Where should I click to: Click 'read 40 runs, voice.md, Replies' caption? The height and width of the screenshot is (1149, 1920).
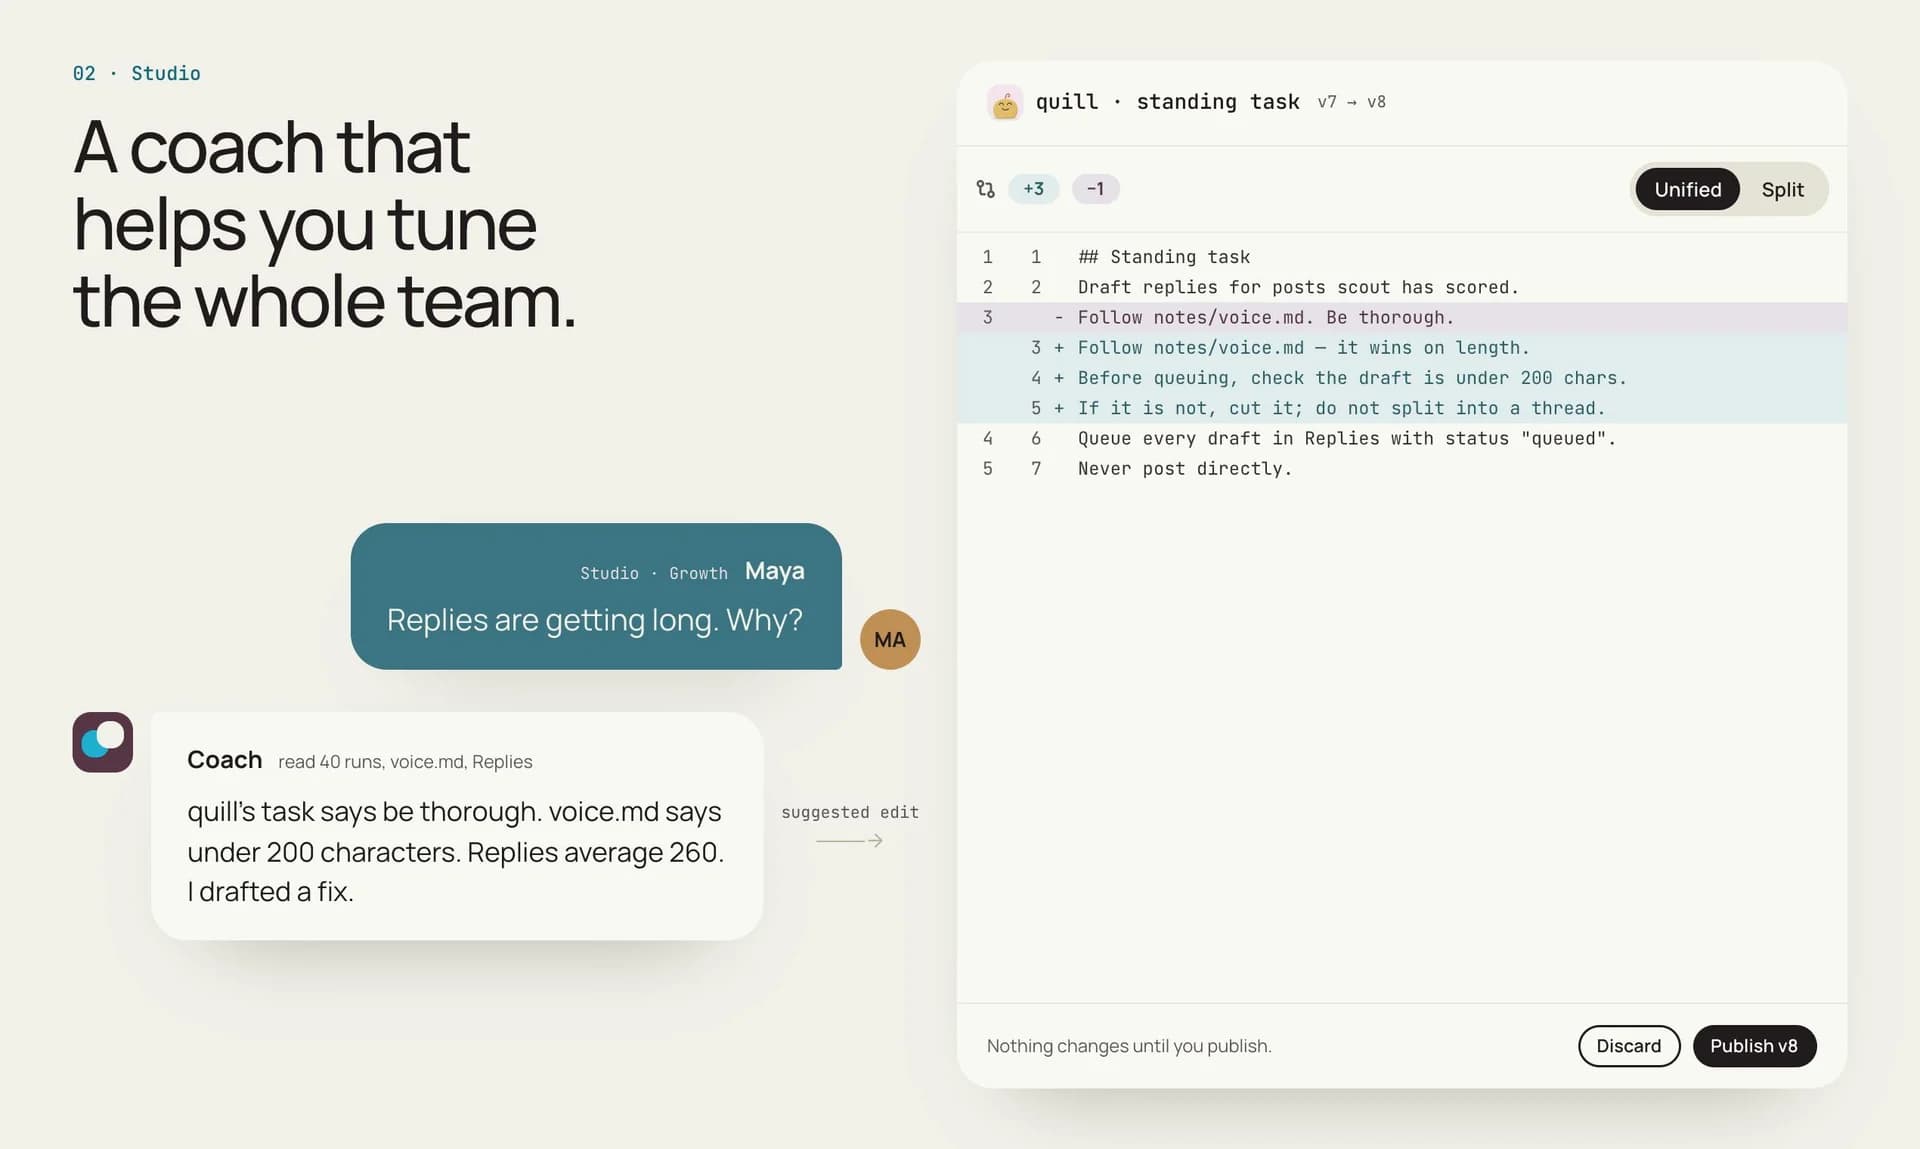click(x=405, y=762)
